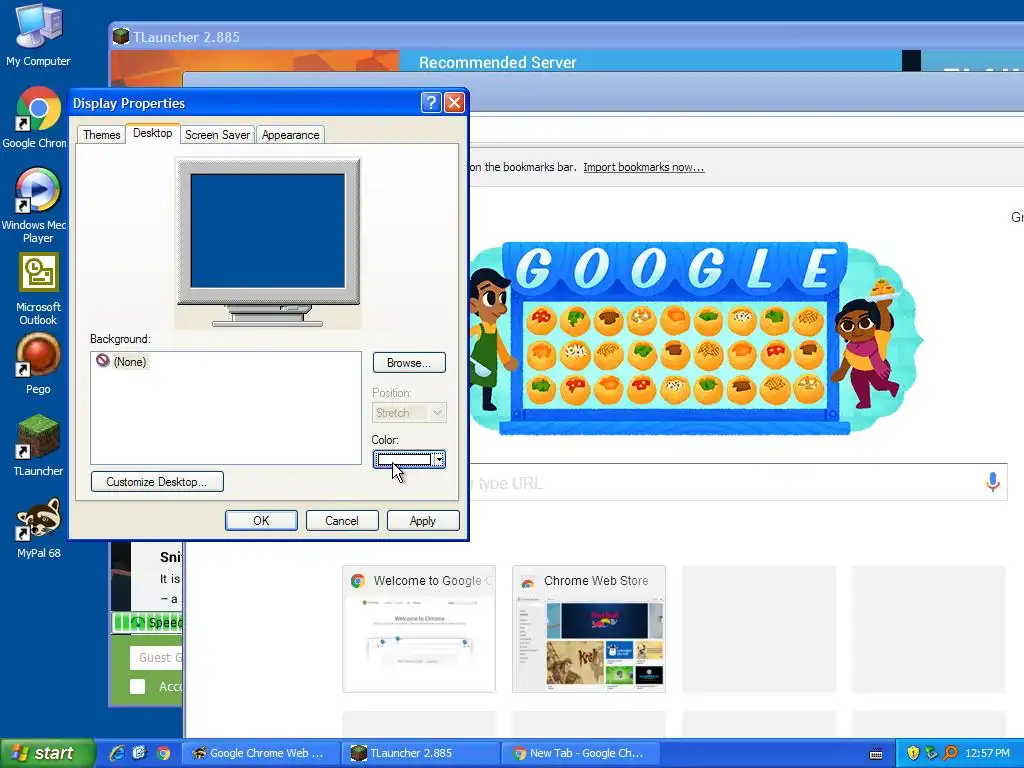The image size is (1024, 768).
Task: Click Display Properties help question mark button
Action: click(431, 103)
